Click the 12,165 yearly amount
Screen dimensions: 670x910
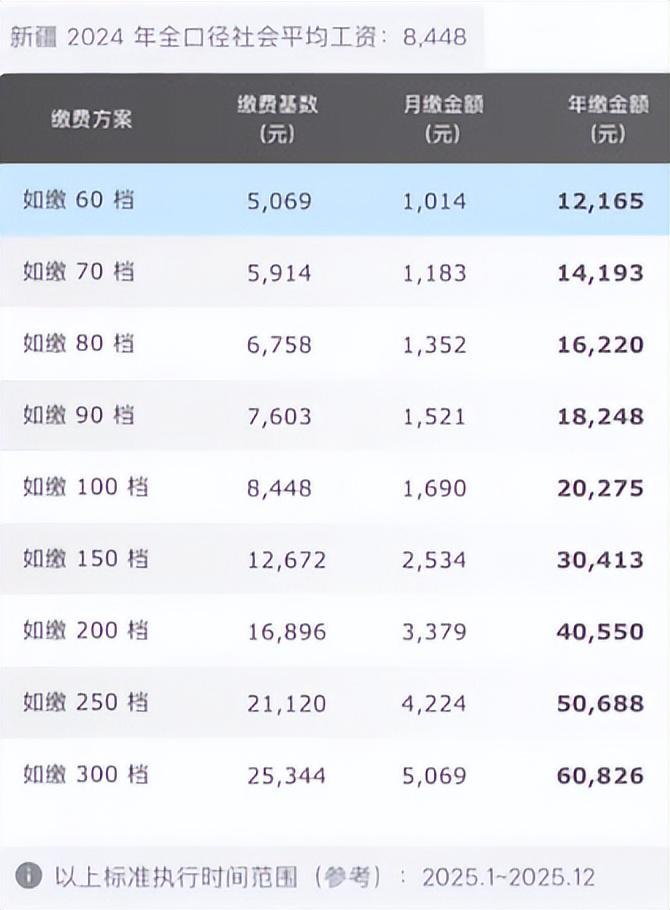pyautogui.click(x=600, y=201)
